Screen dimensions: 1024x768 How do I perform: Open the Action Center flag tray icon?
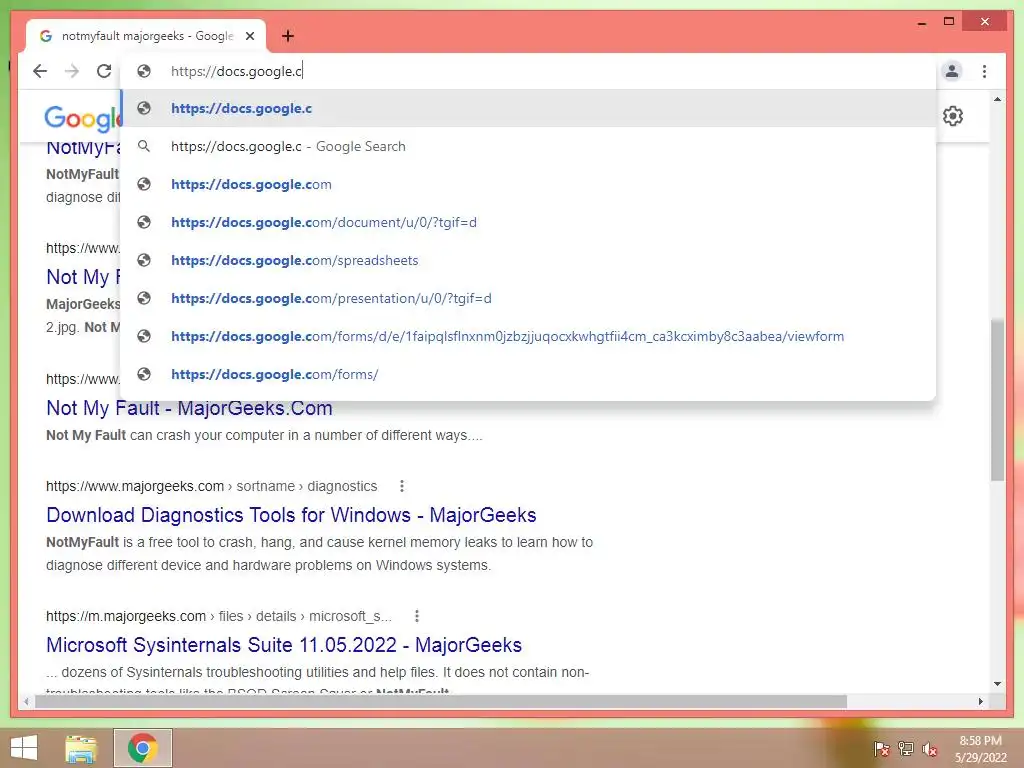pyautogui.click(x=881, y=748)
